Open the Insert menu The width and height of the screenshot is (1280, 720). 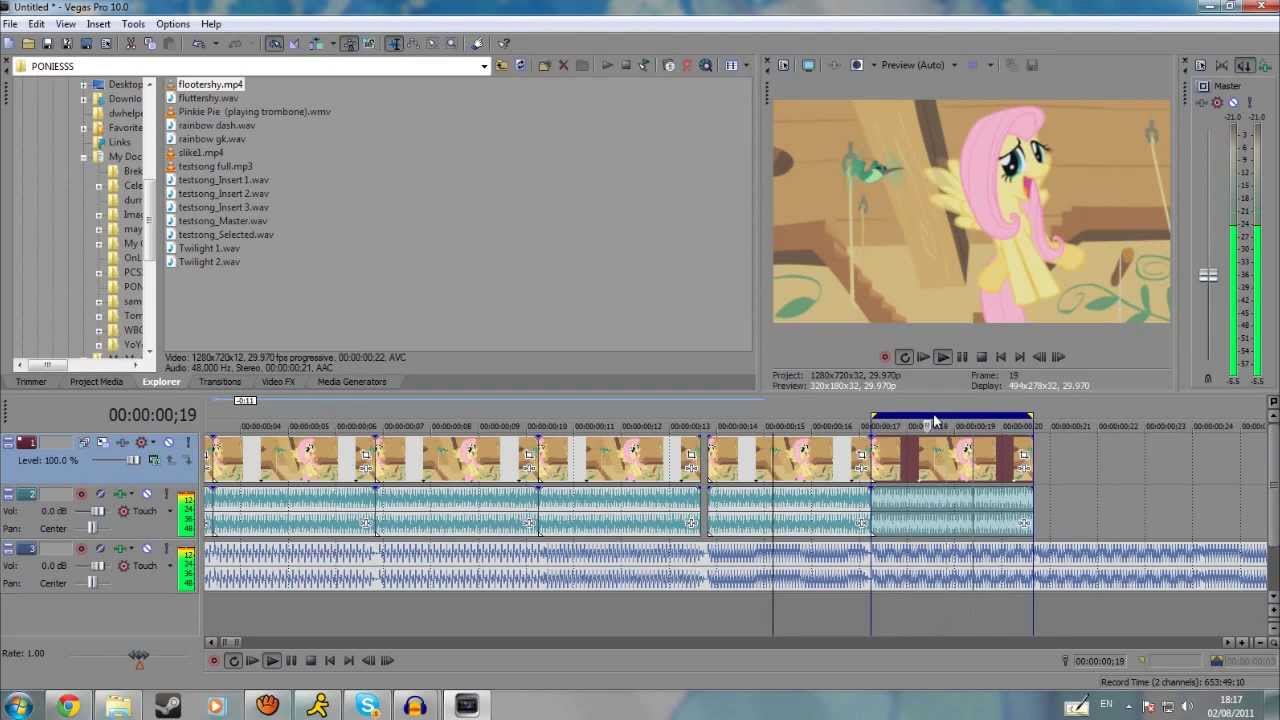(x=98, y=24)
